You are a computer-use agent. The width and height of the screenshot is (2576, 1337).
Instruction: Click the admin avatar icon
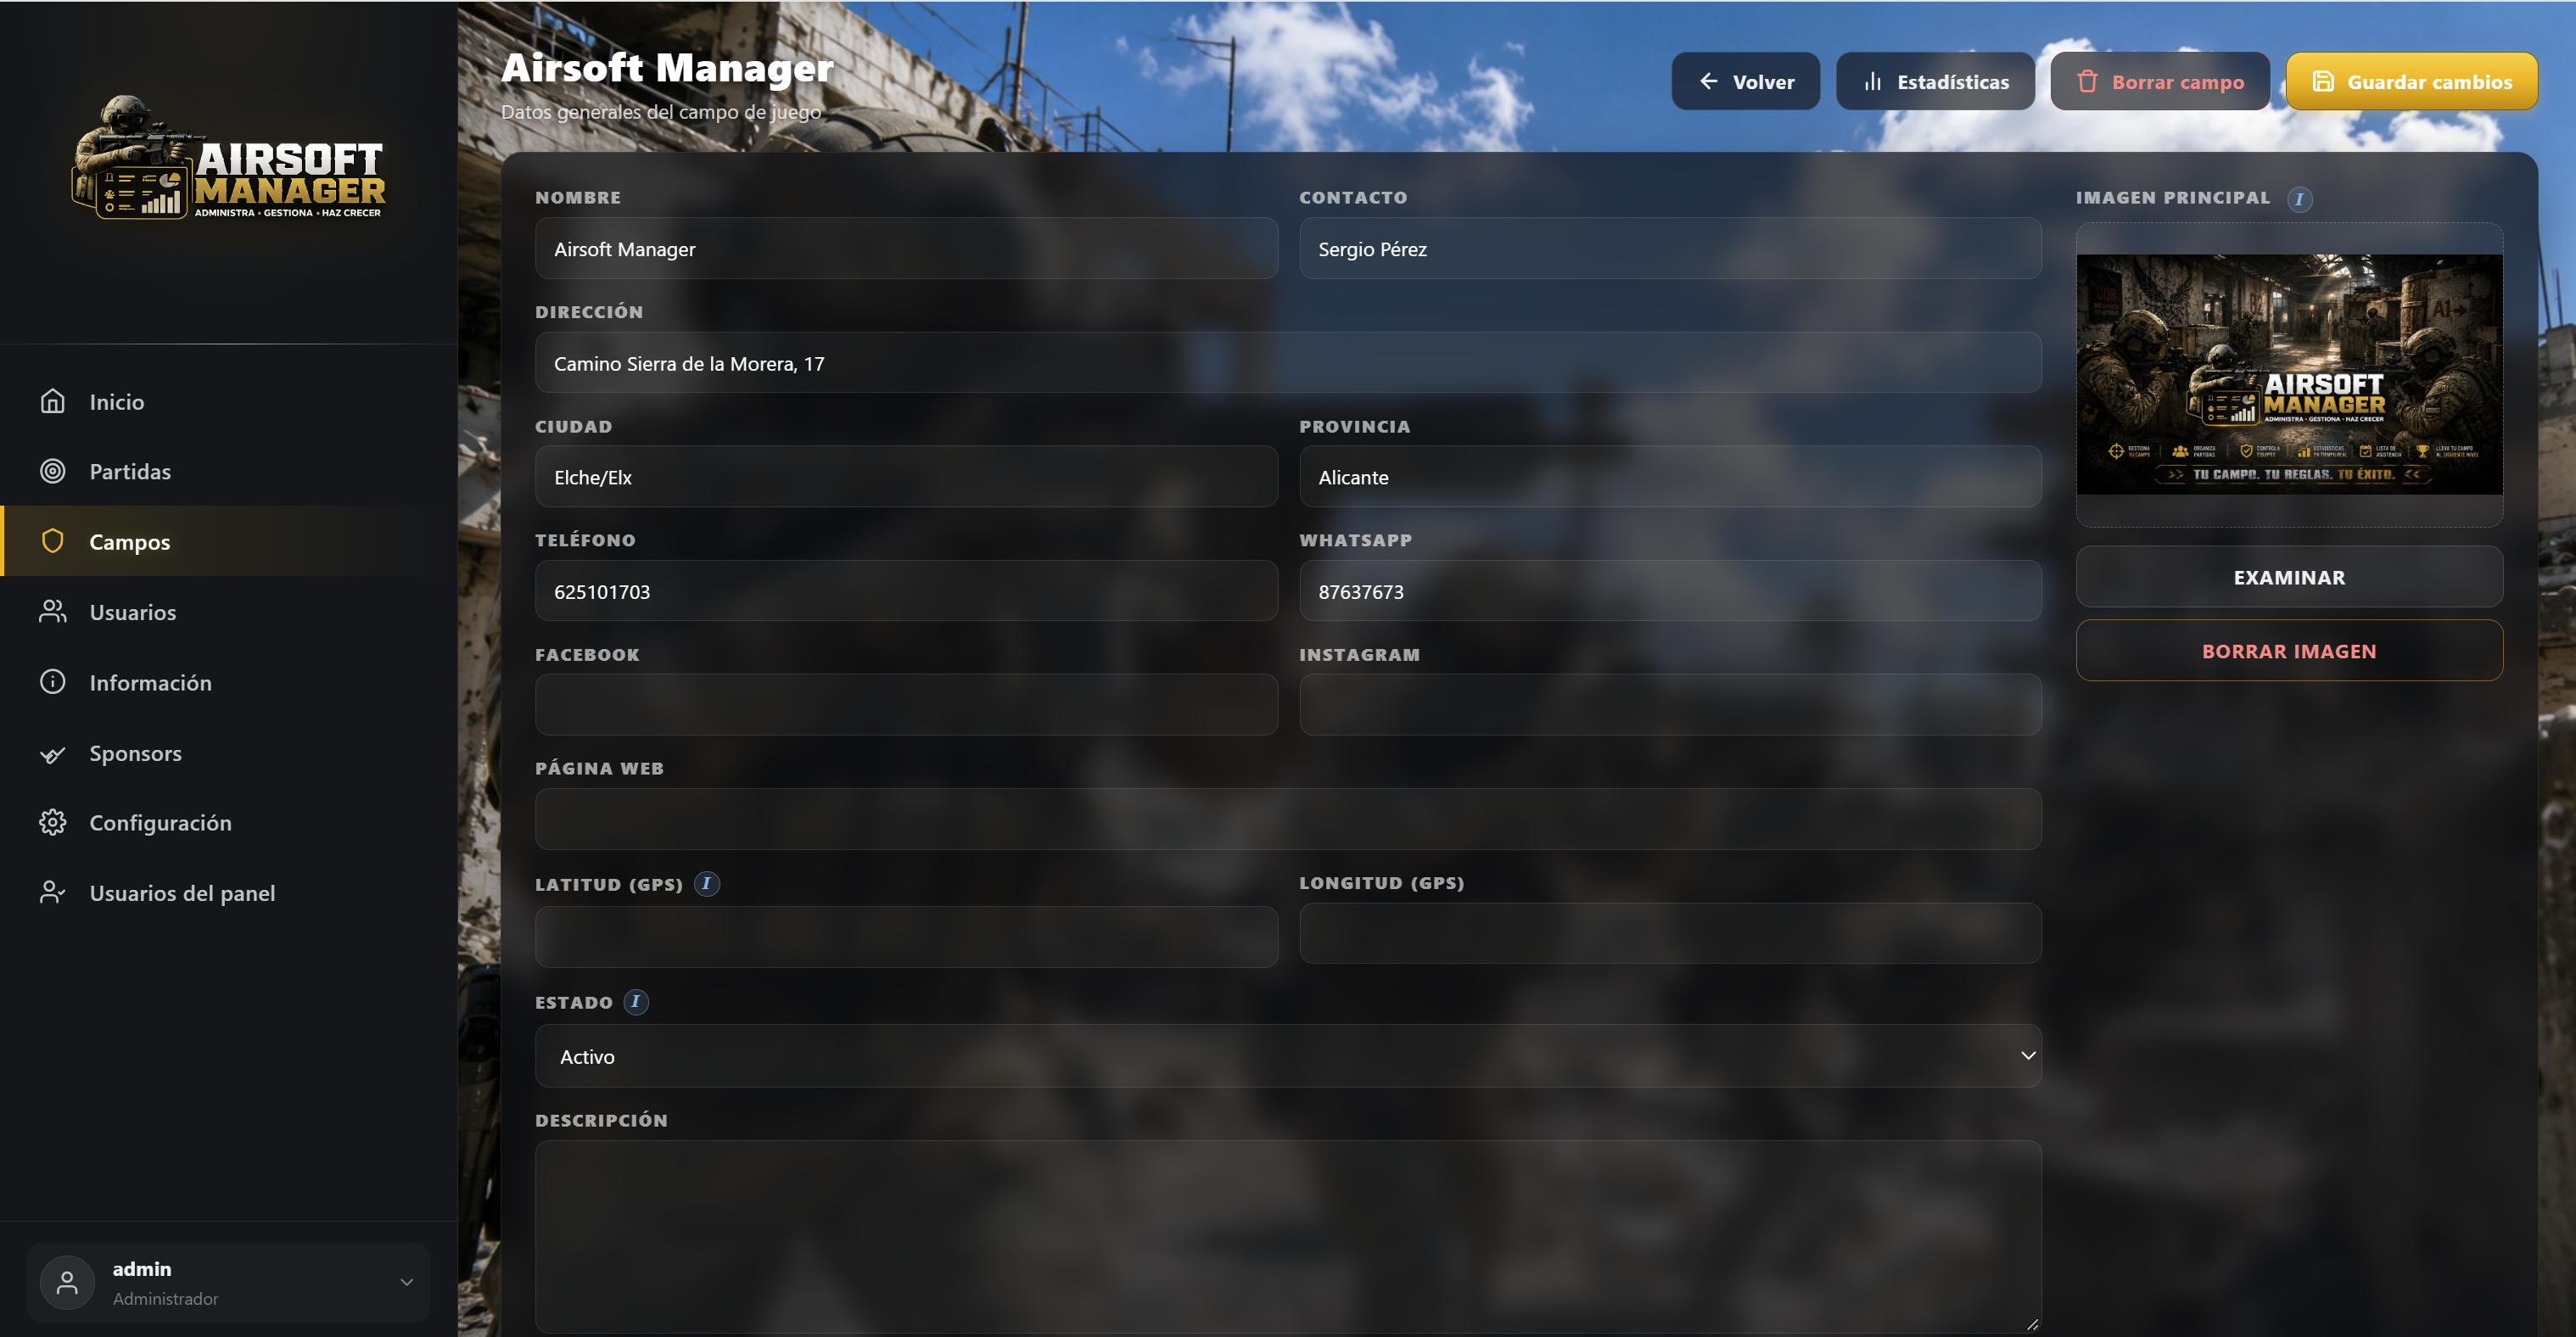(67, 1283)
